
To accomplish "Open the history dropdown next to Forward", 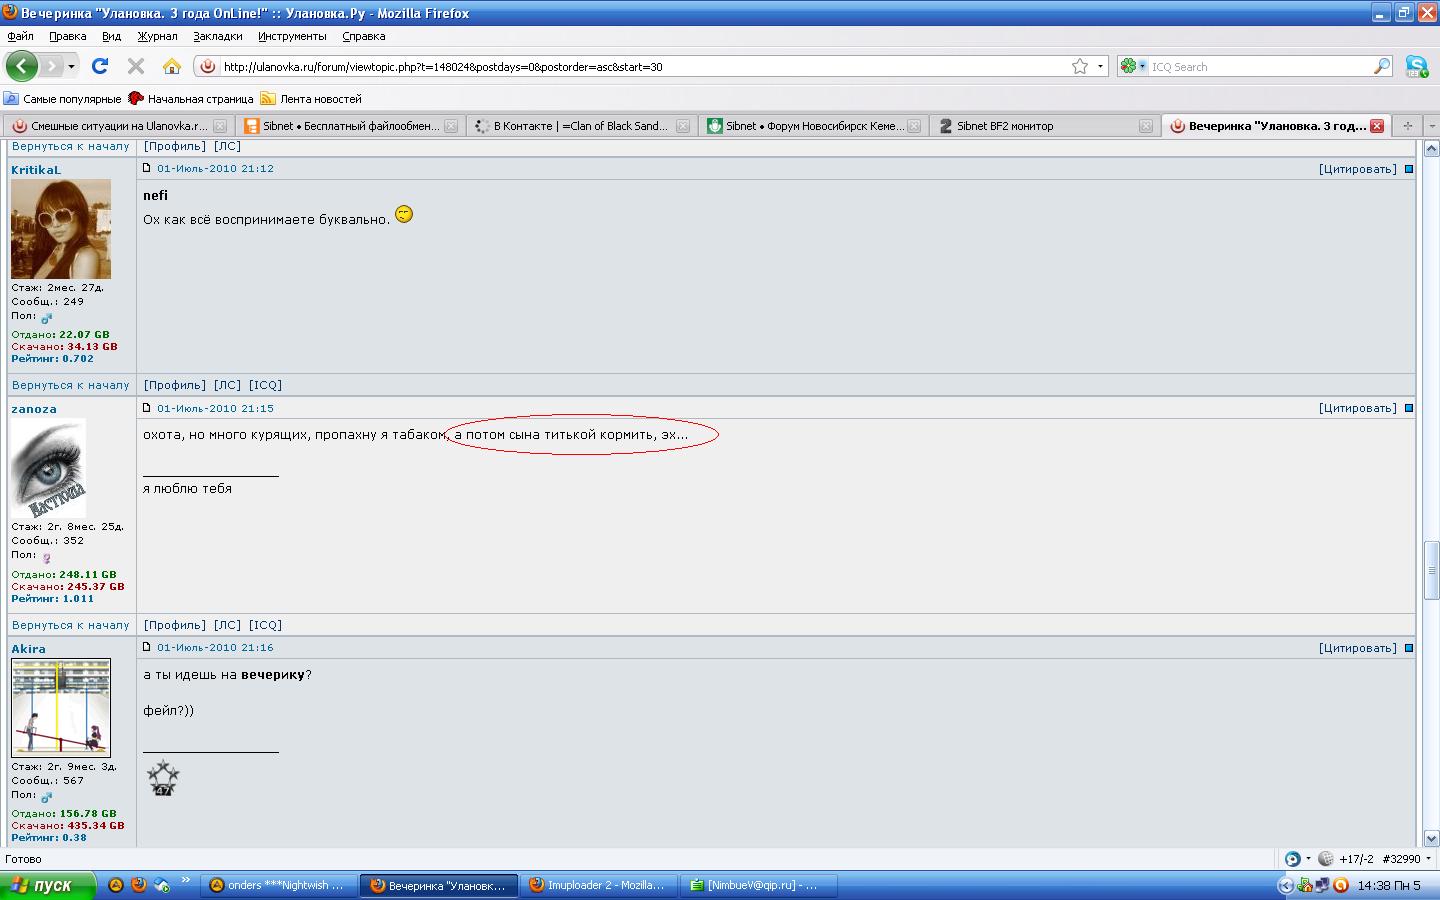I will 71,66.
